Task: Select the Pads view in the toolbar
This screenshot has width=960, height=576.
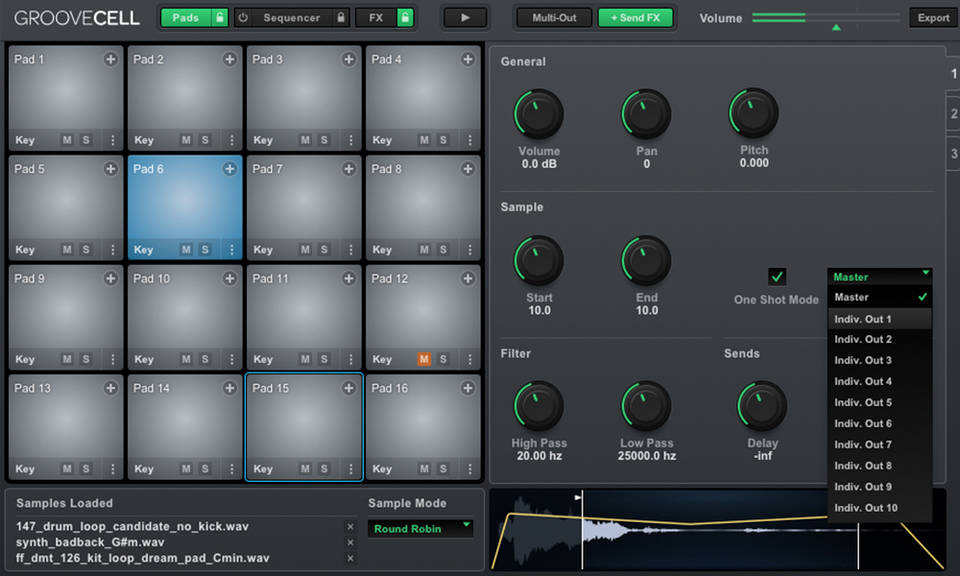Action: (x=186, y=17)
